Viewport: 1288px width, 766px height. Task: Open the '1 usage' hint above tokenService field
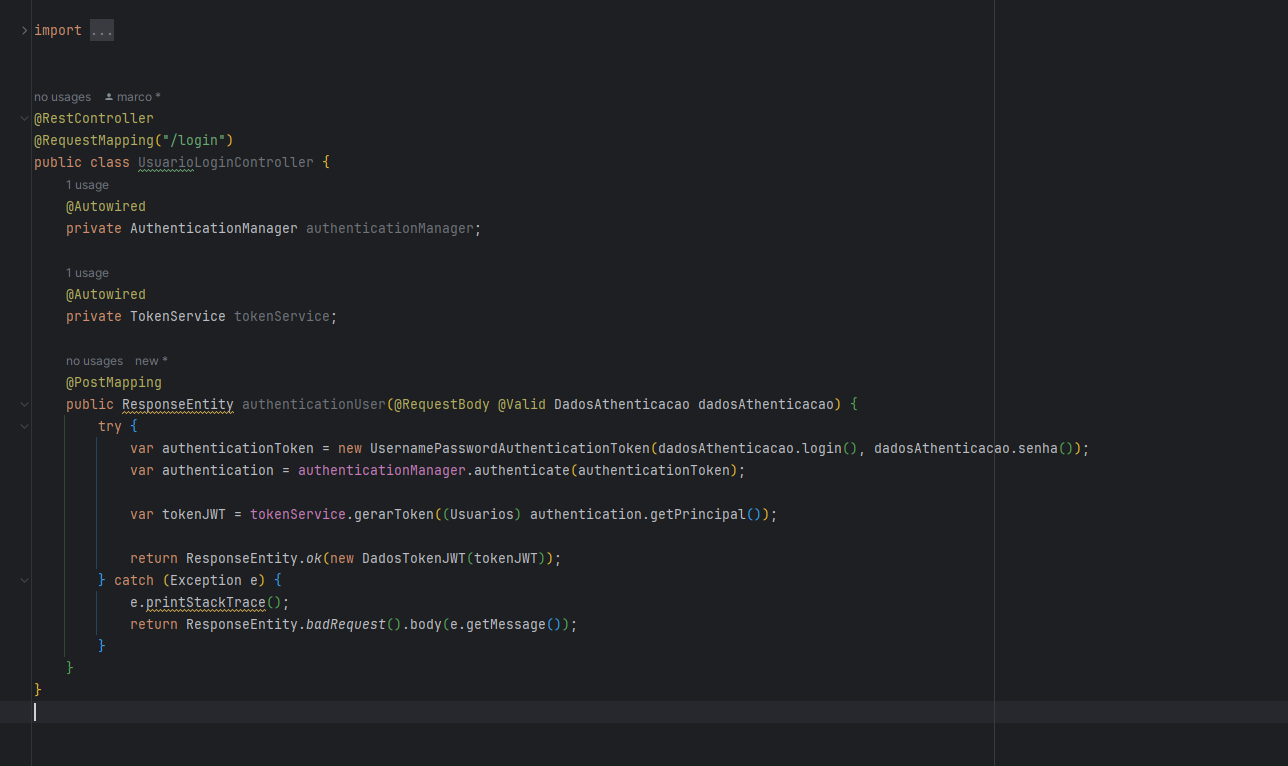tap(87, 273)
